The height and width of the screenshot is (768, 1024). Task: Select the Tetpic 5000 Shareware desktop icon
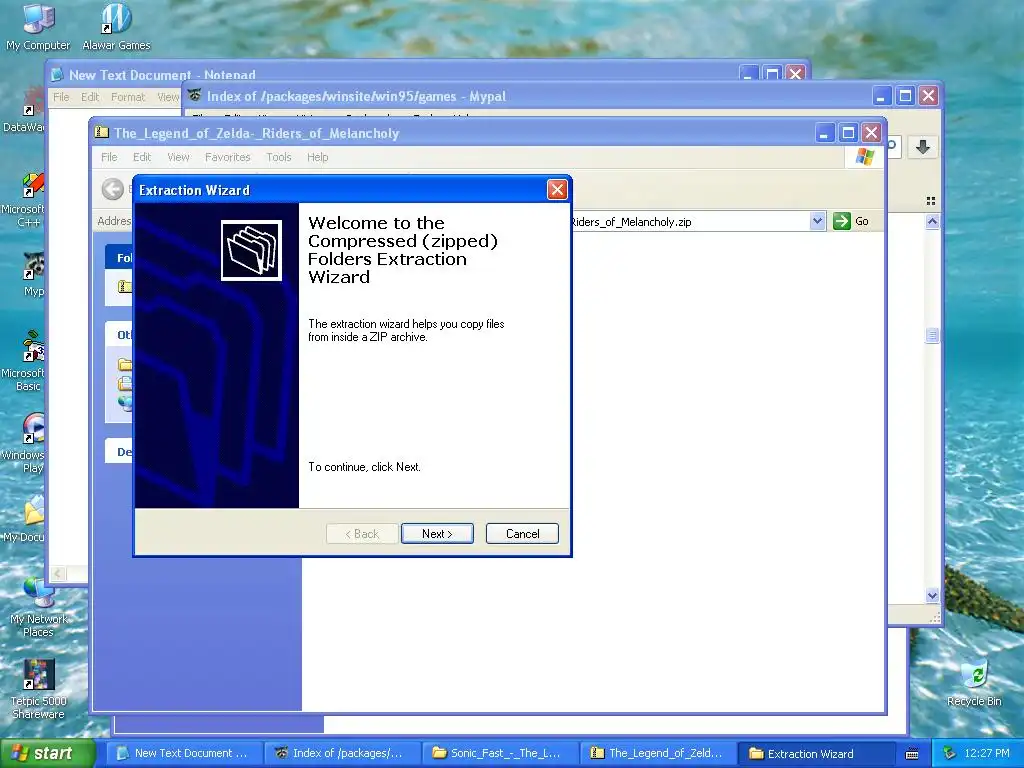pos(38,689)
